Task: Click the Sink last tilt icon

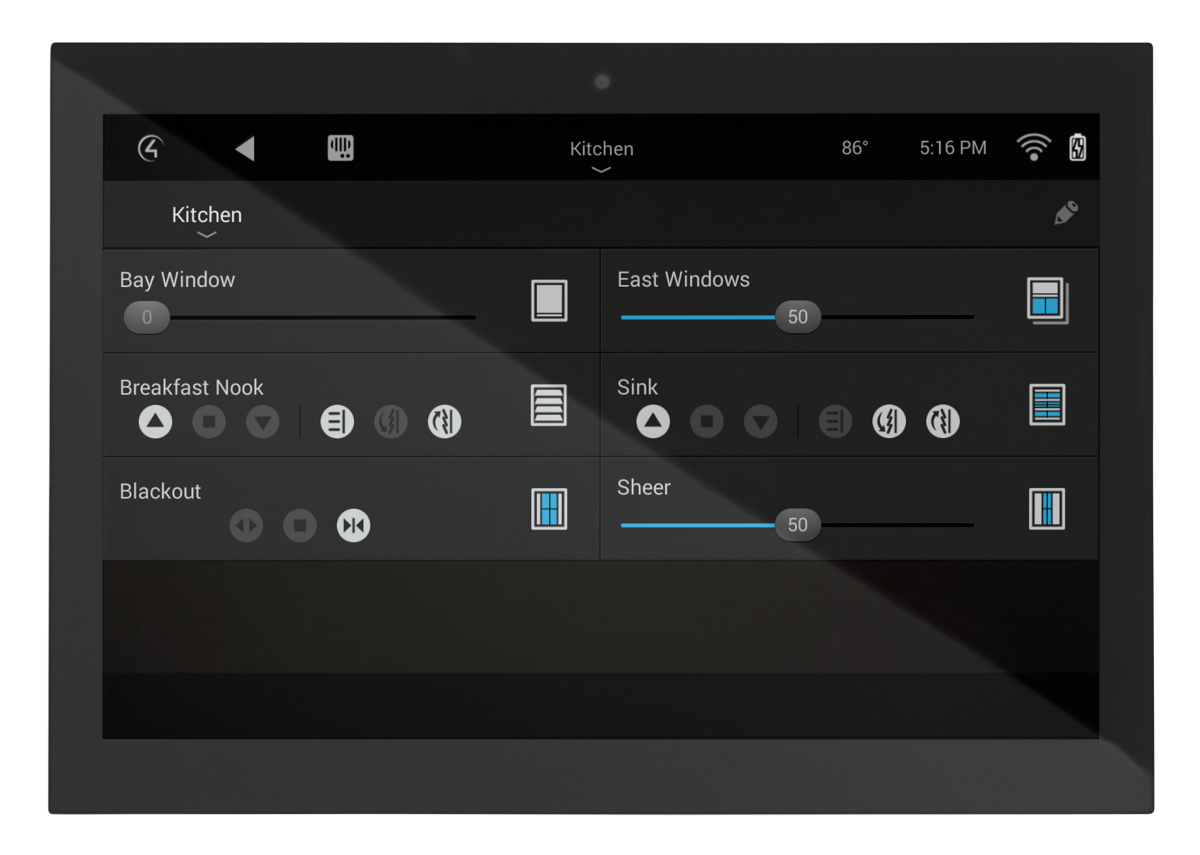Action: pyautogui.click(x=943, y=422)
